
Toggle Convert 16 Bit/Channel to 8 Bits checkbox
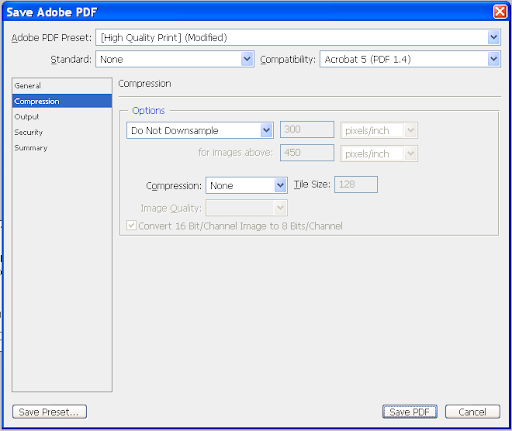[x=131, y=225]
